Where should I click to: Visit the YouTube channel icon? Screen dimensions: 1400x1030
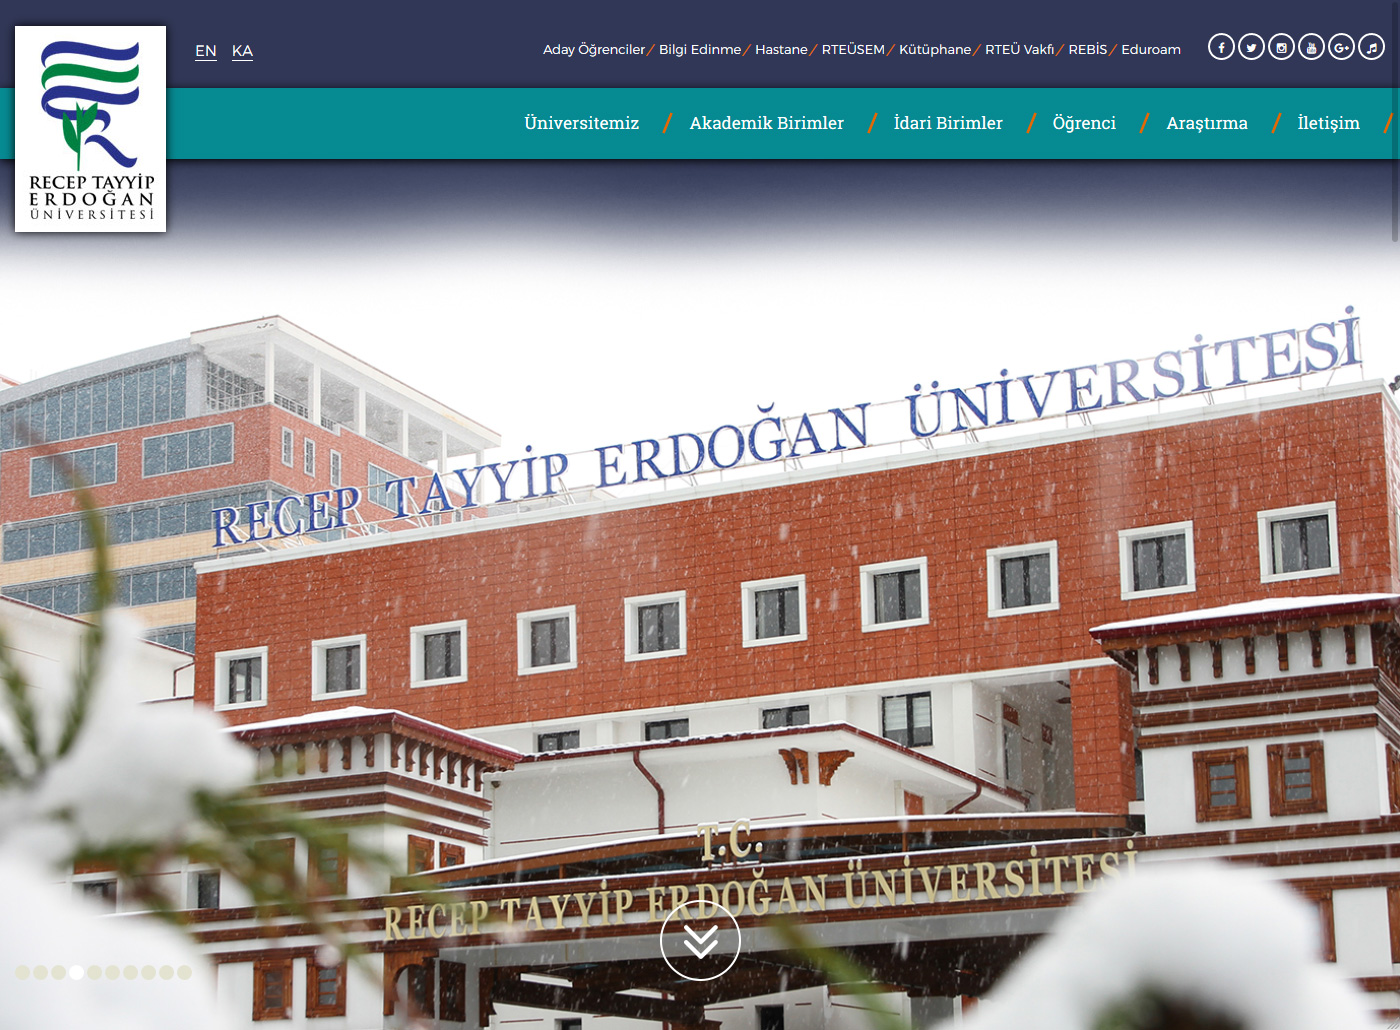pos(1311,46)
